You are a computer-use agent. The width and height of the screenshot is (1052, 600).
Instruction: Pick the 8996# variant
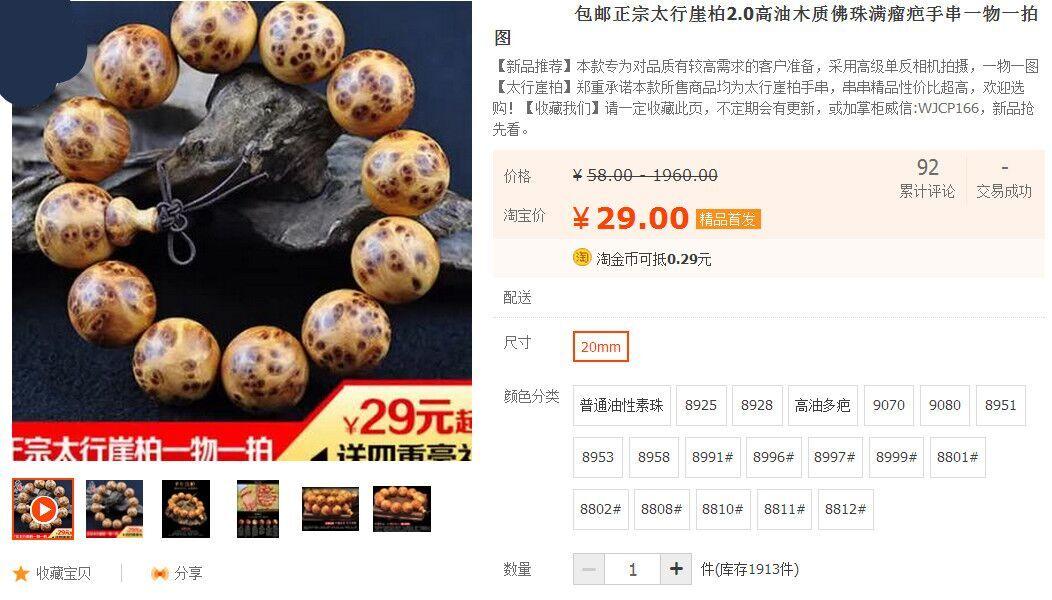click(774, 457)
